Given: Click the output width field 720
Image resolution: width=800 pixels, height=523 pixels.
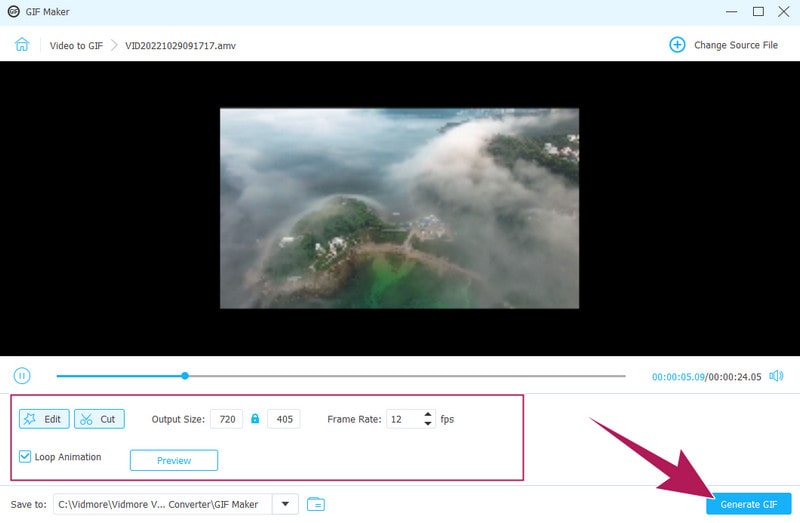Looking at the screenshot, I should (x=227, y=419).
